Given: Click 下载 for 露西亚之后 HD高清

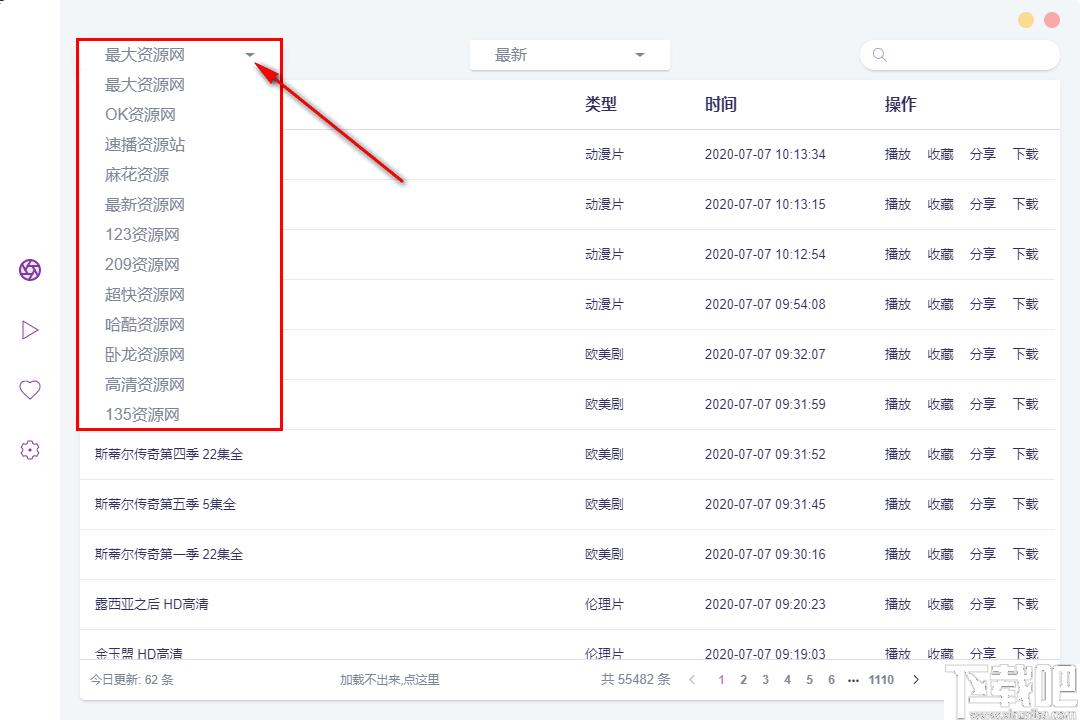Looking at the screenshot, I should tap(1025, 604).
